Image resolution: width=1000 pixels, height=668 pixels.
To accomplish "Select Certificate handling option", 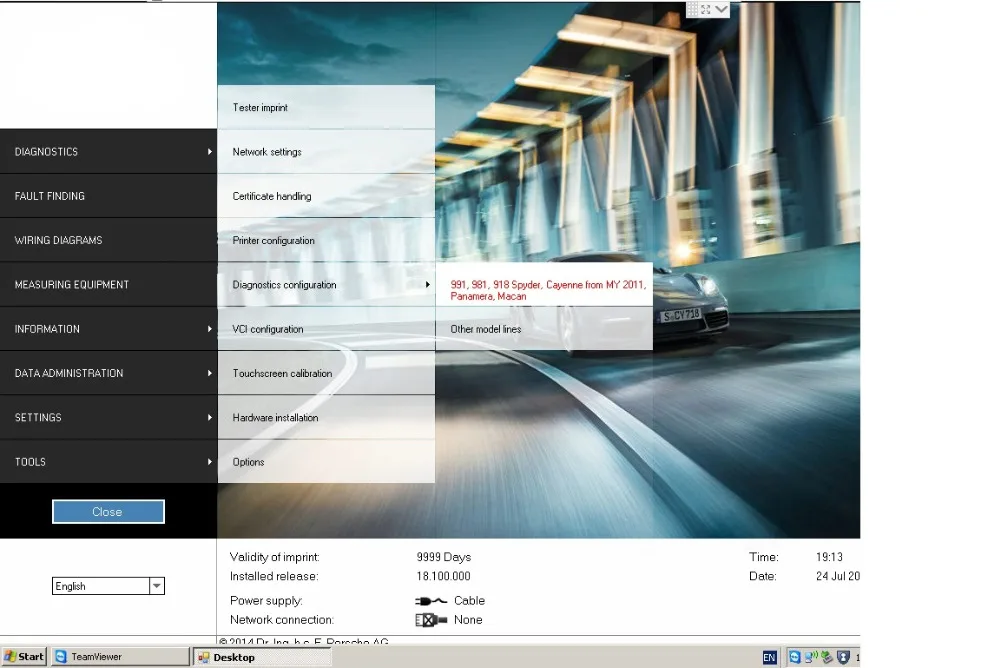I will tap(326, 196).
